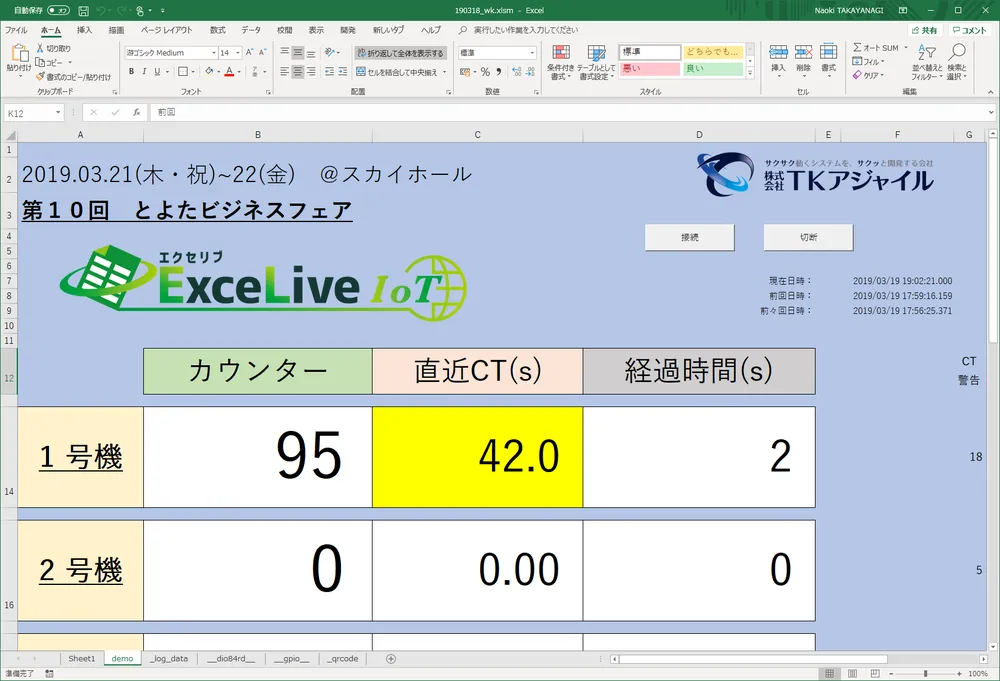Image resolution: width=1000 pixels, height=681 pixels.
Task: Switch to the 数式 (Formulas) ribbon tab
Action: pyautogui.click(x=217, y=30)
